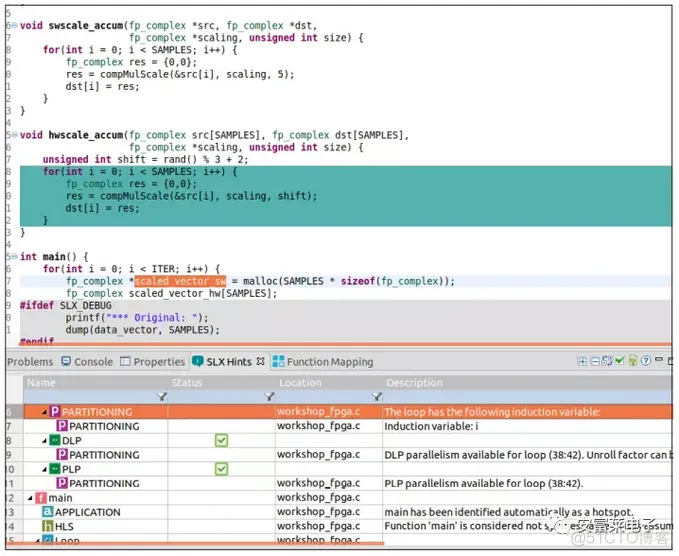
Task: Click 'main has been identified automatically as a hotspot' text
Action: pyautogui.click(x=509, y=512)
